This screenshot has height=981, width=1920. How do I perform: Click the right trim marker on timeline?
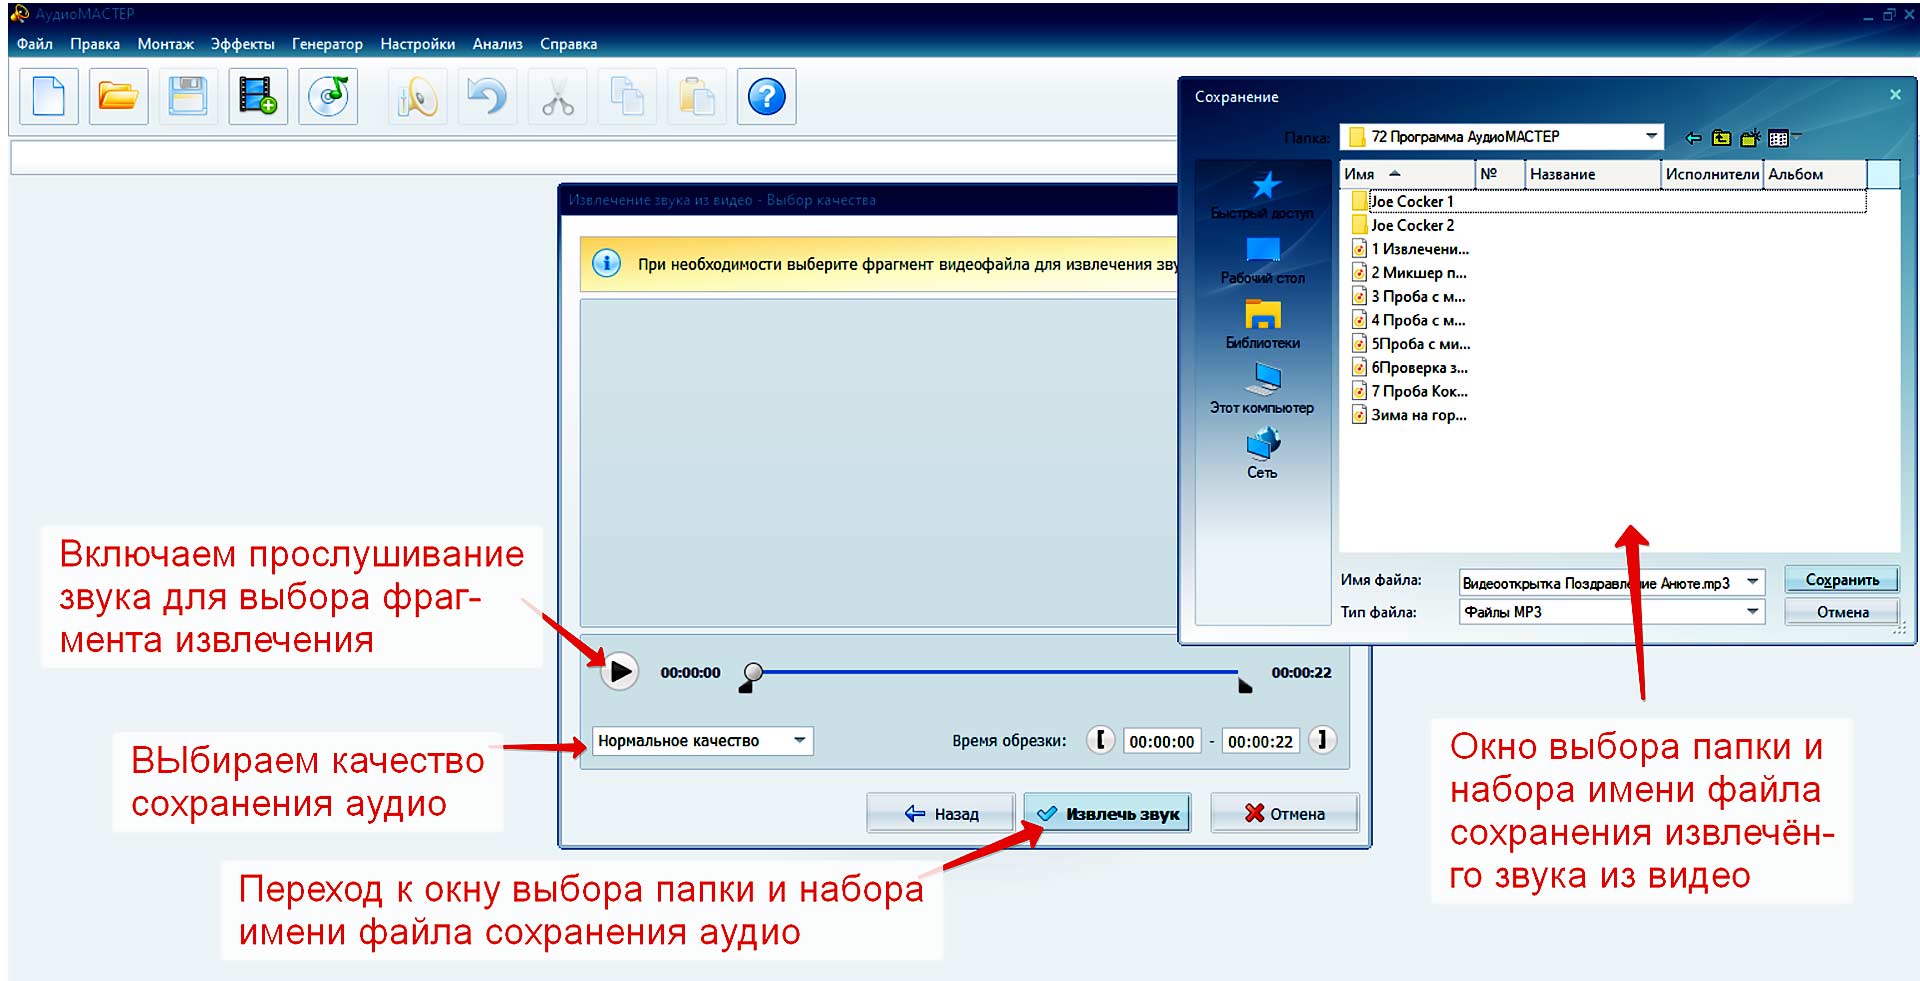1245,686
